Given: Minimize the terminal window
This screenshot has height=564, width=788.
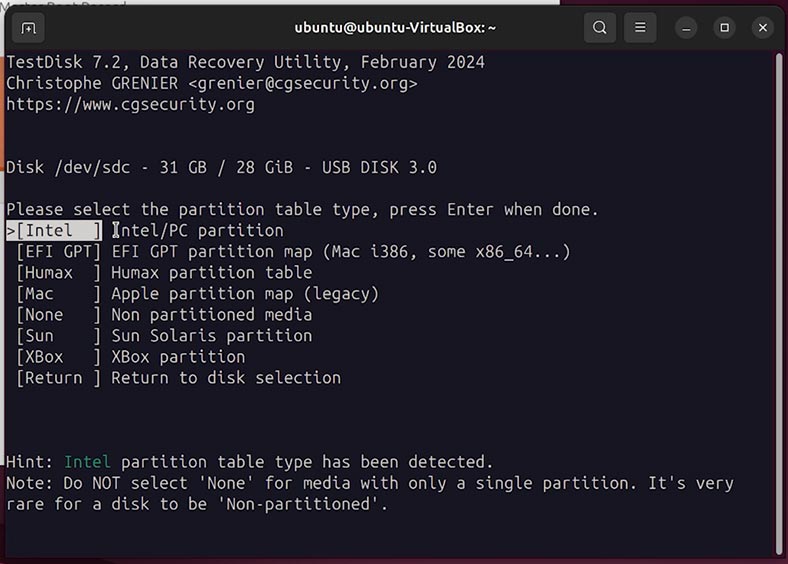Looking at the screenshot, I should click(686, 28).
